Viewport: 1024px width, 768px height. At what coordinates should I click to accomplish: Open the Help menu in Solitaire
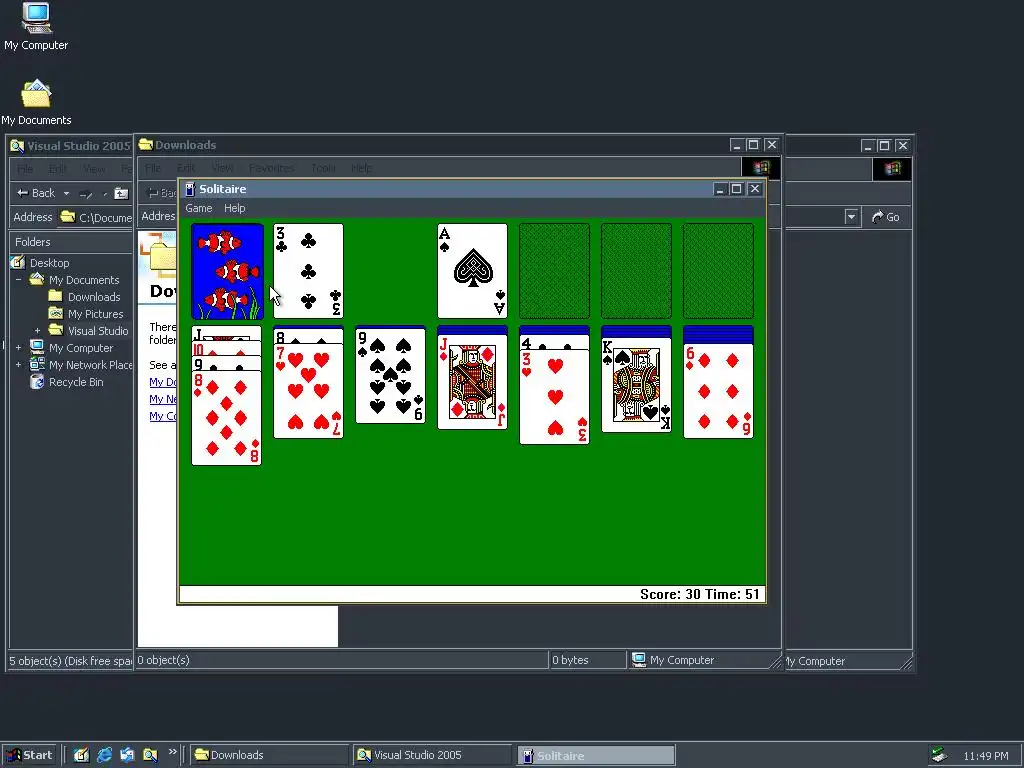coord(234,208)
